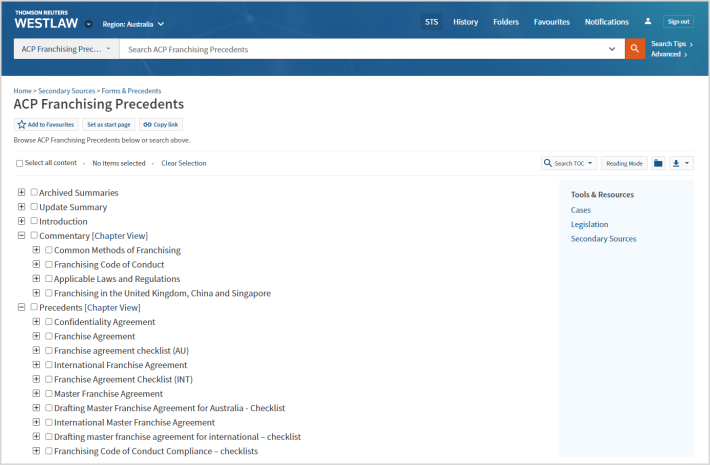Image resolution: width=710 pixels, height=465 pixels.
Task: Open the Favourites menu
Action: pos(552,22)
